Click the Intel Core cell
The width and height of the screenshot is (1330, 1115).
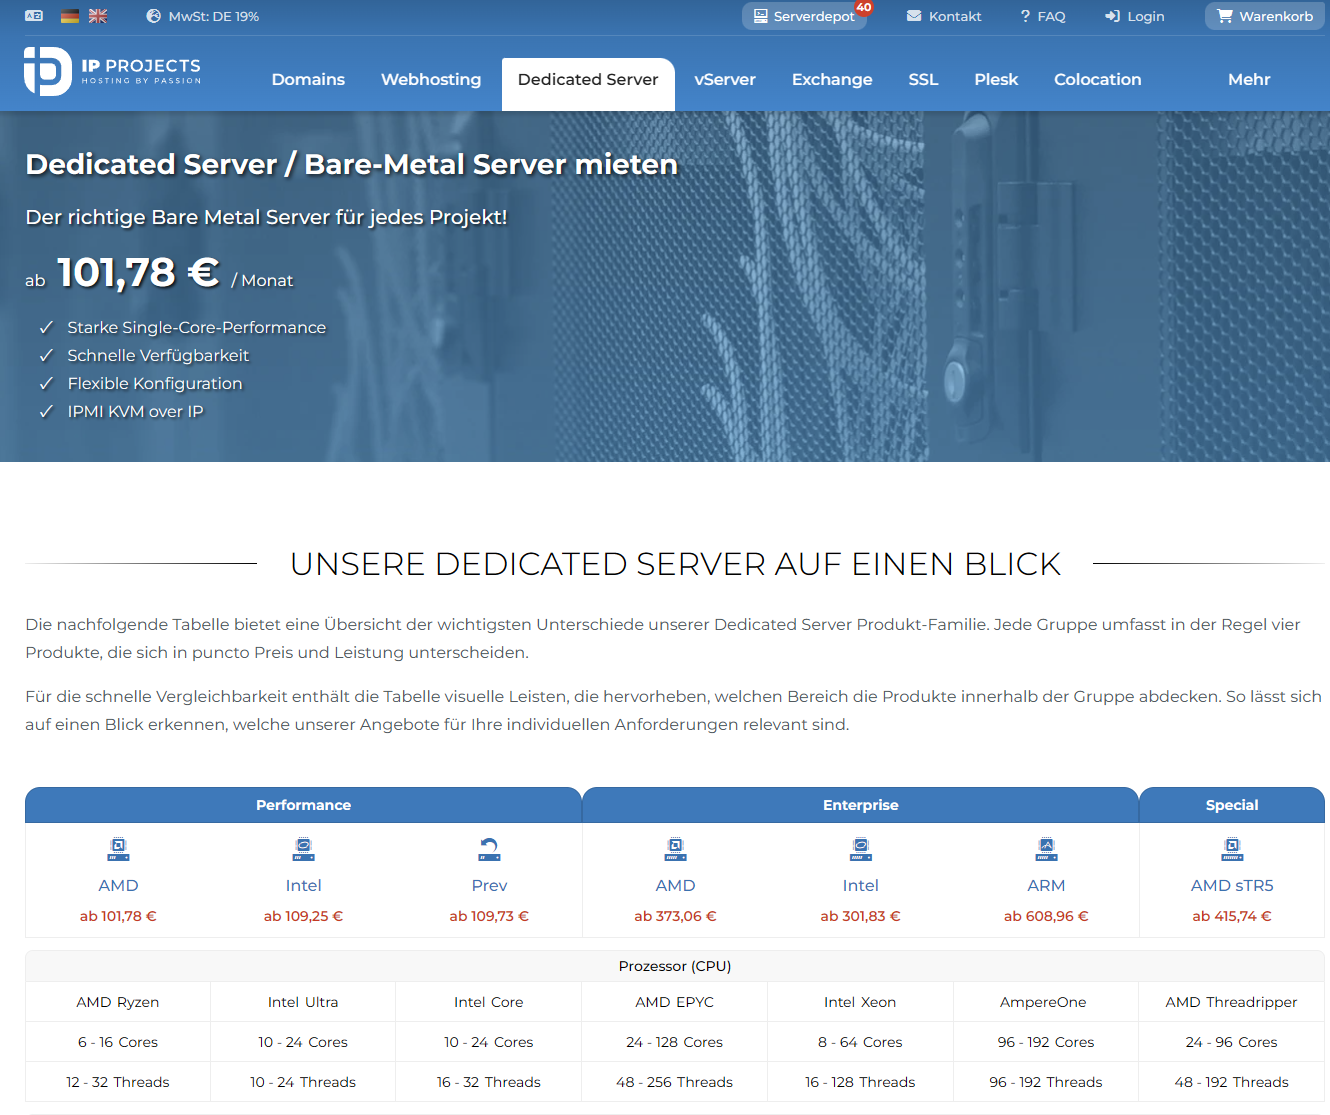click(489, 1002)
